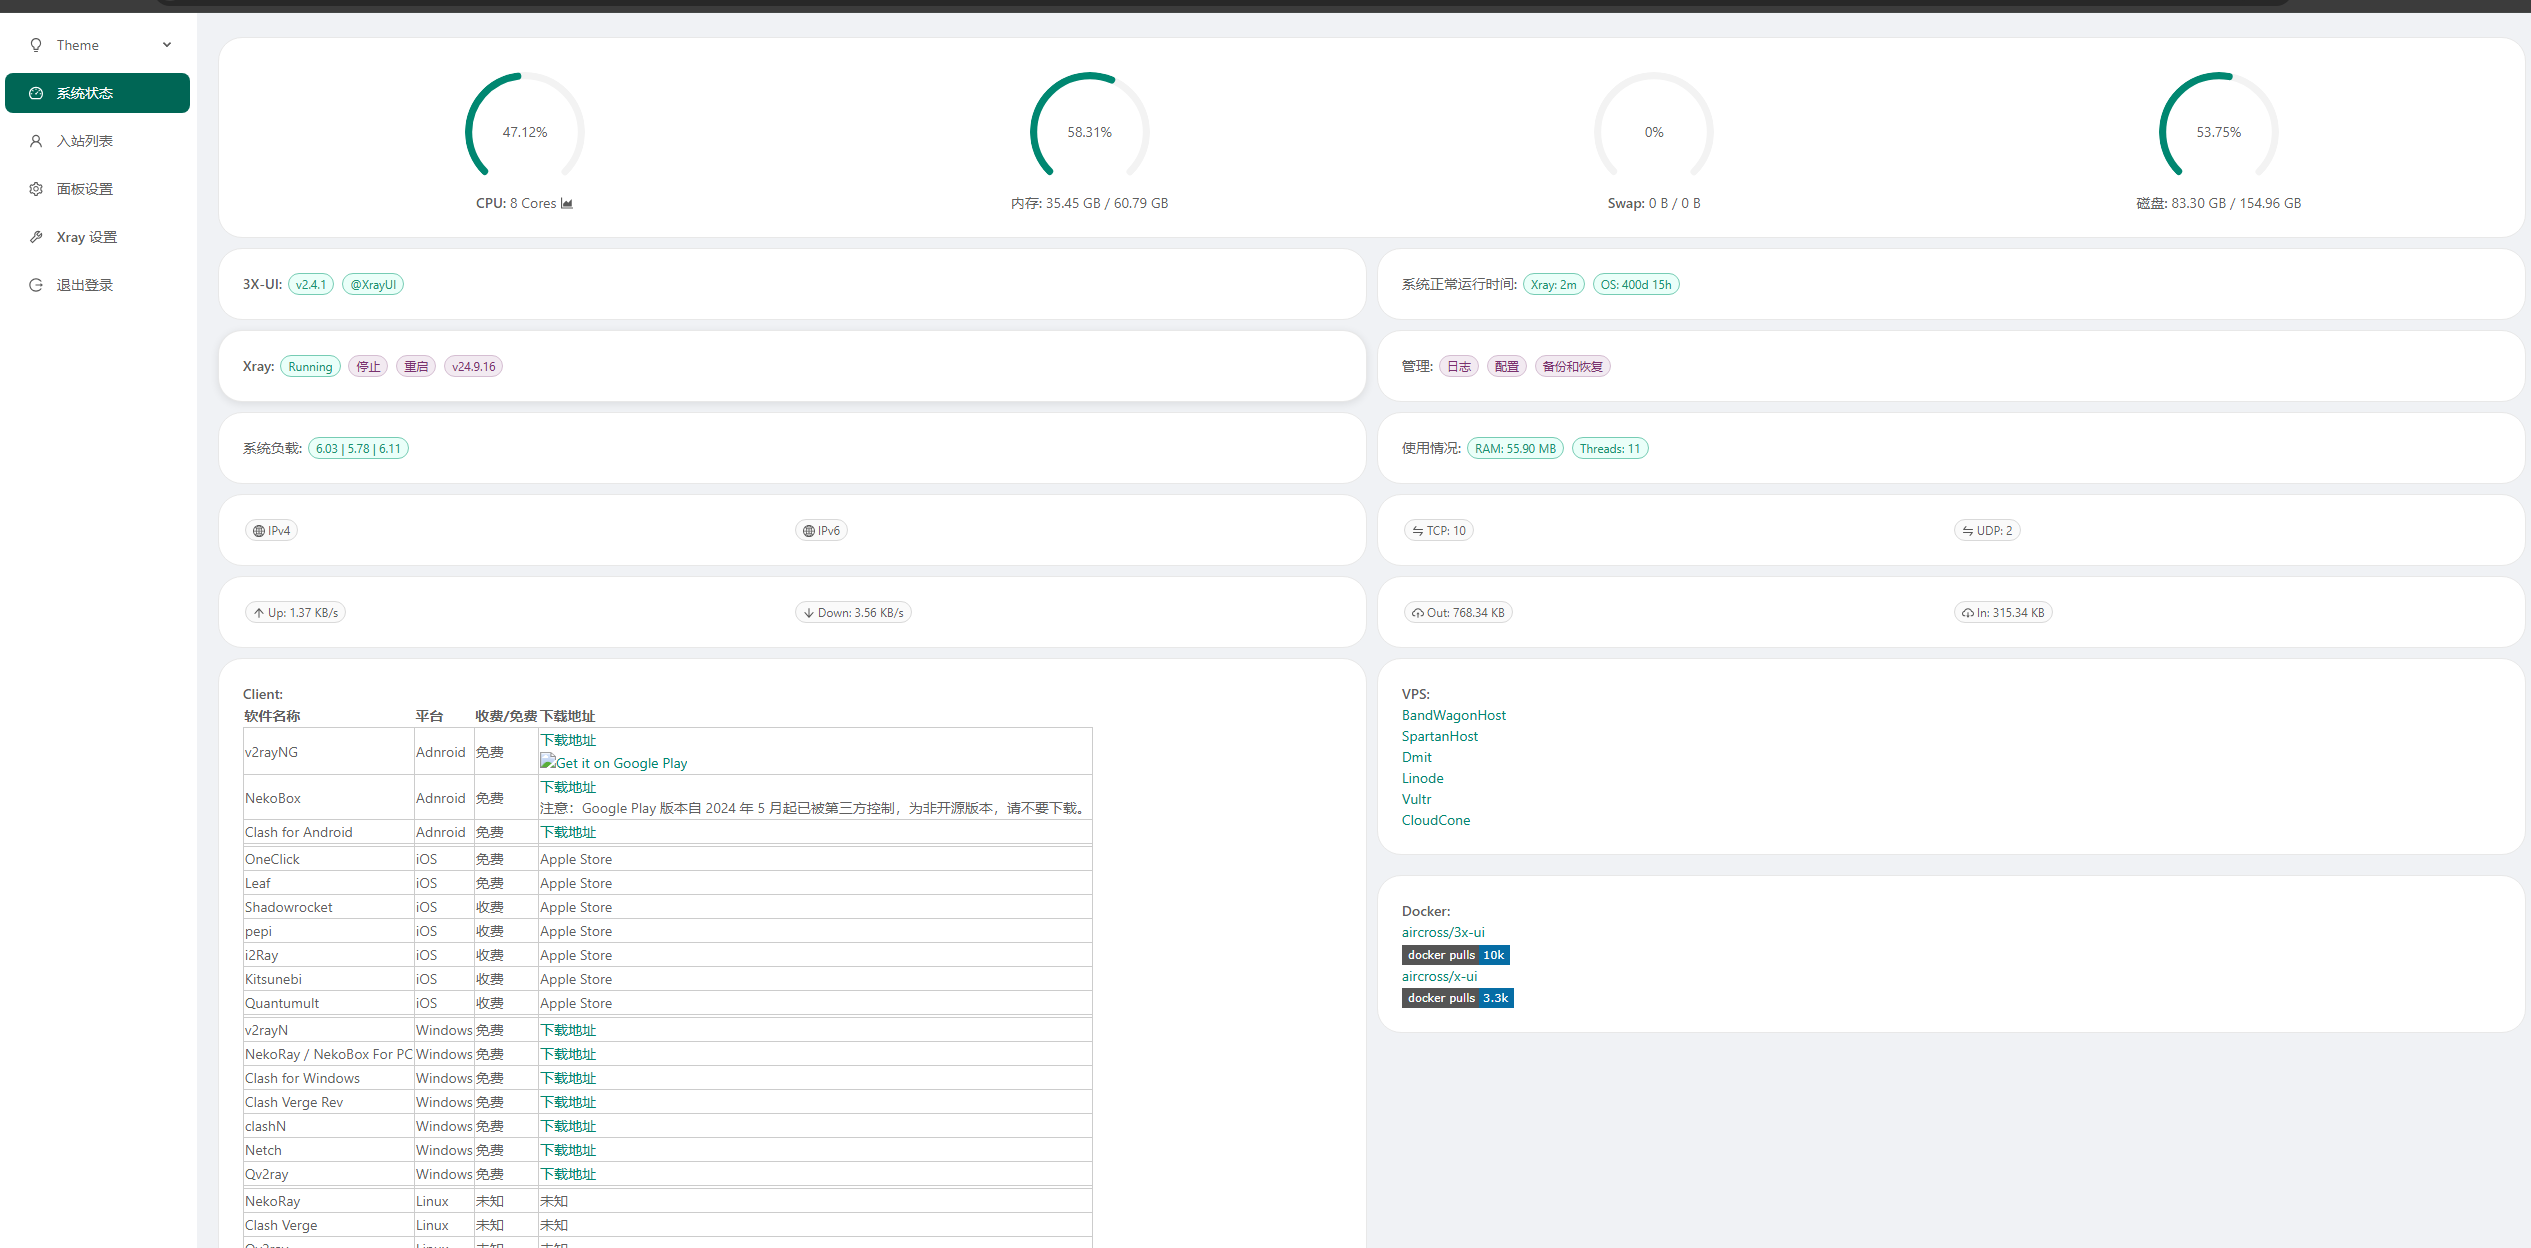Go to 入站列表 menu item
This screenshot has height=1248, width=2531.
click(x=85, y=141)
